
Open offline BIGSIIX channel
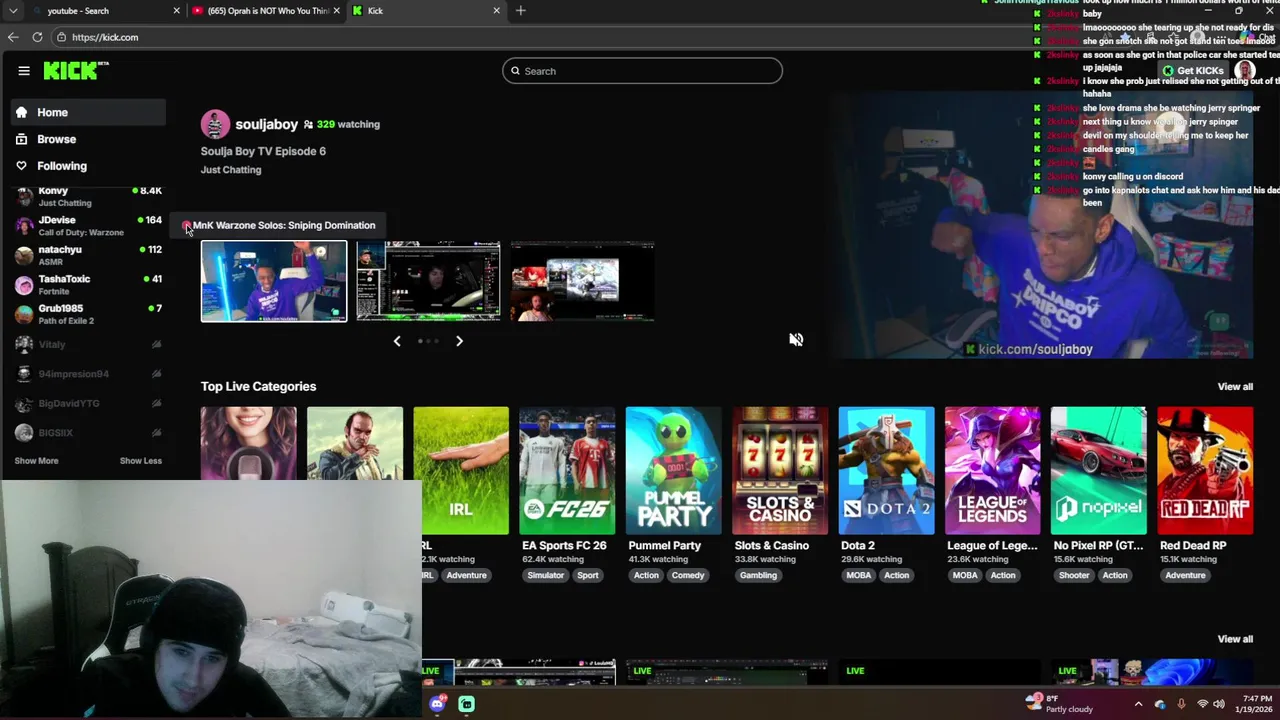coord(88,433)
